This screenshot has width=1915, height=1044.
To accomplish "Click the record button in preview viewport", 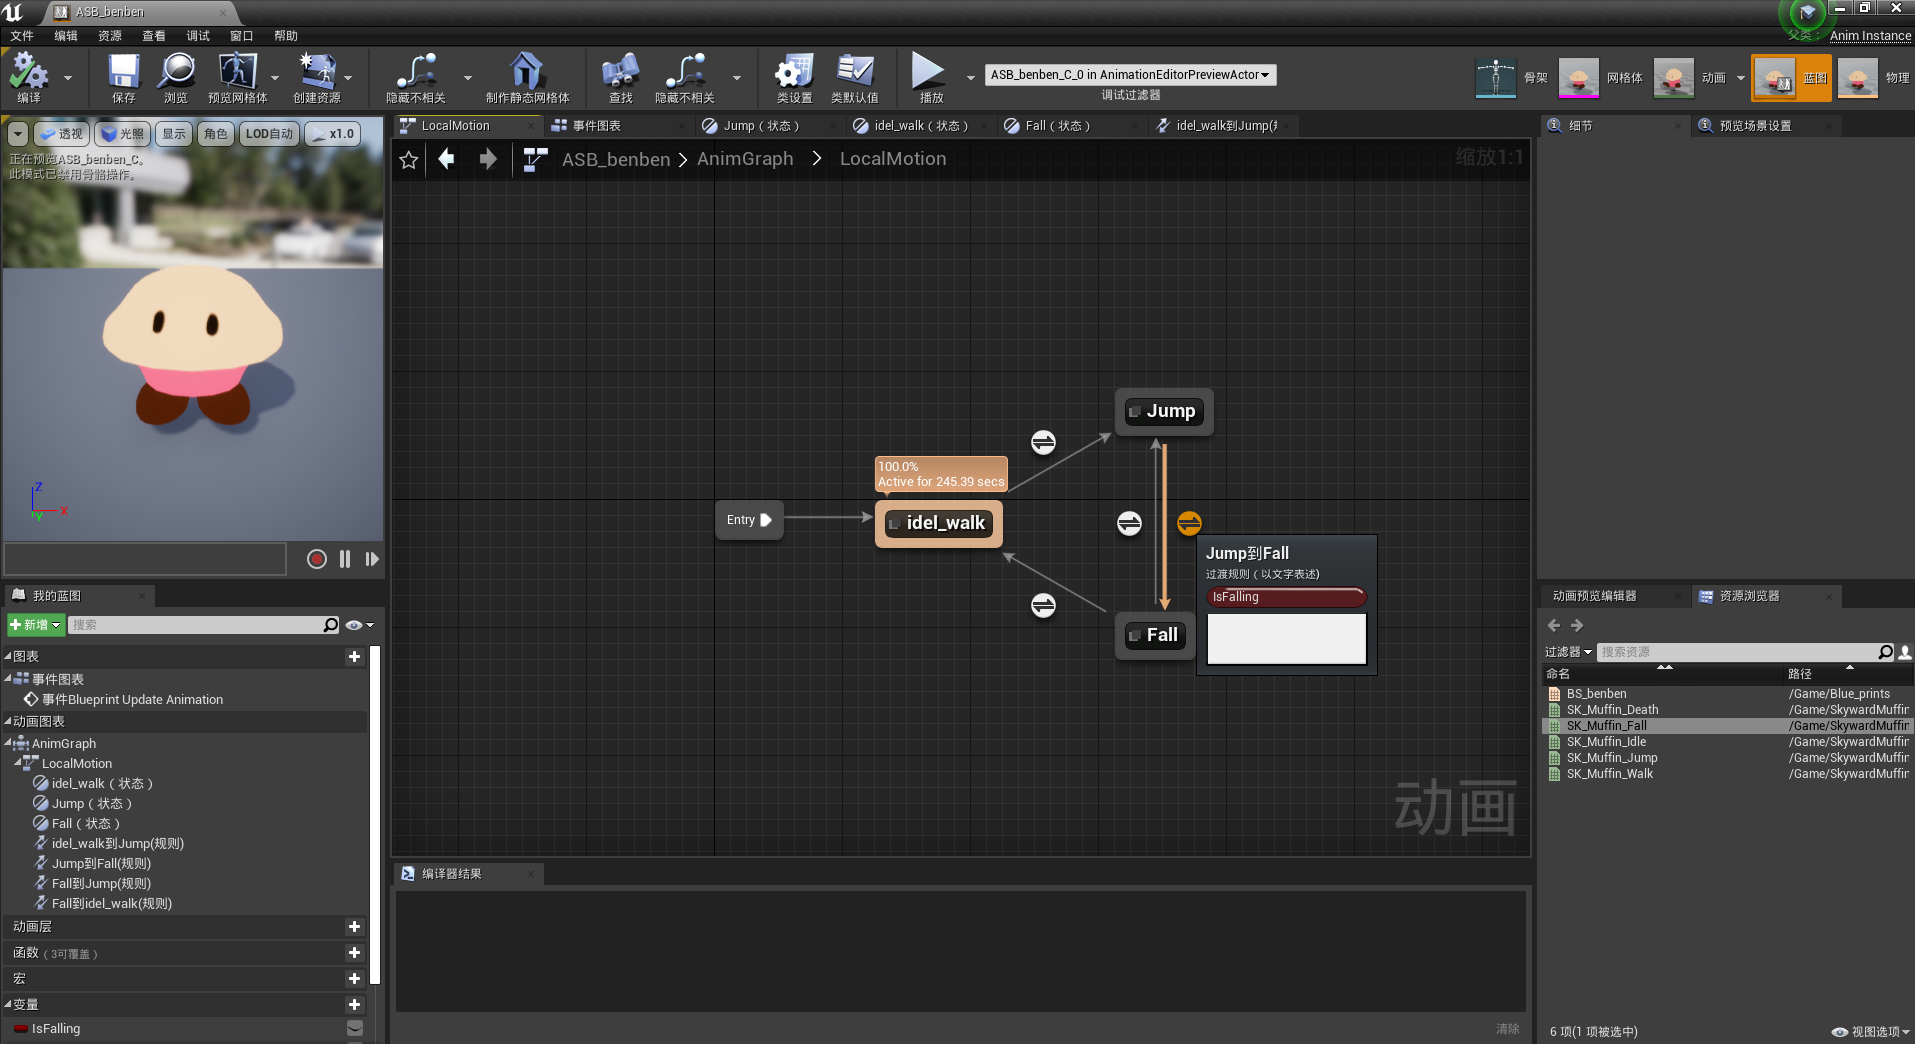I will [317, 559].
